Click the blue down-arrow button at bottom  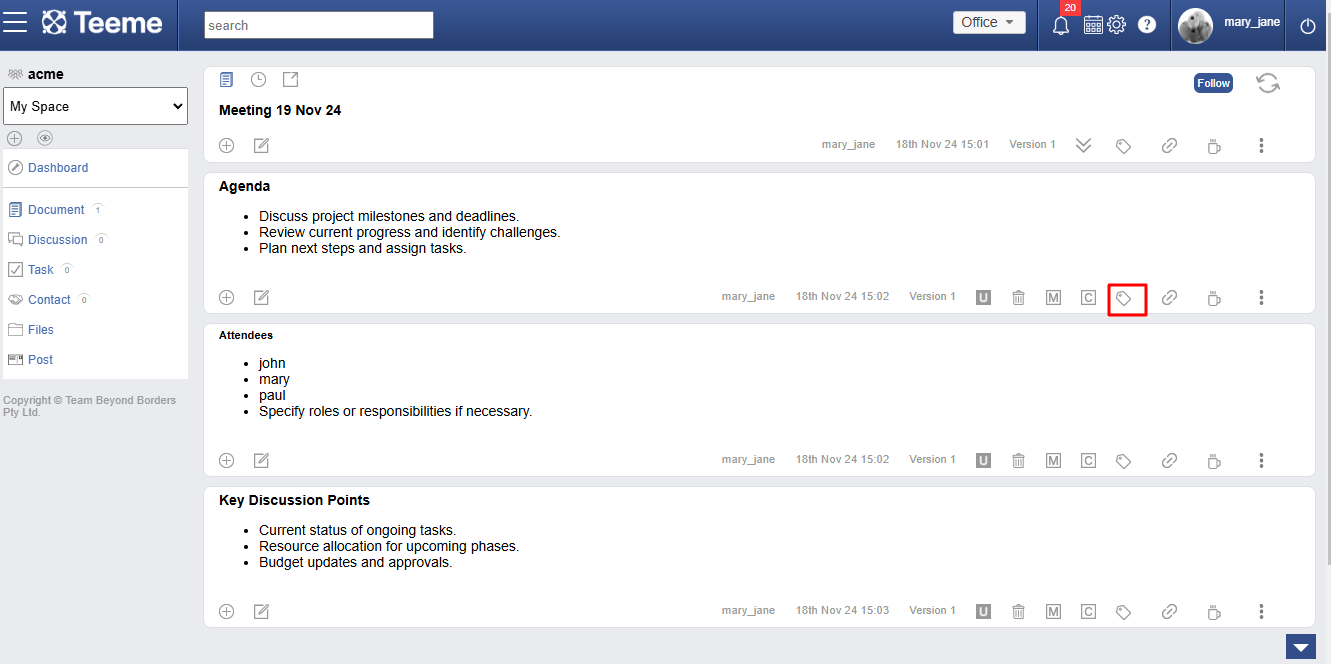coord(1300,647)
